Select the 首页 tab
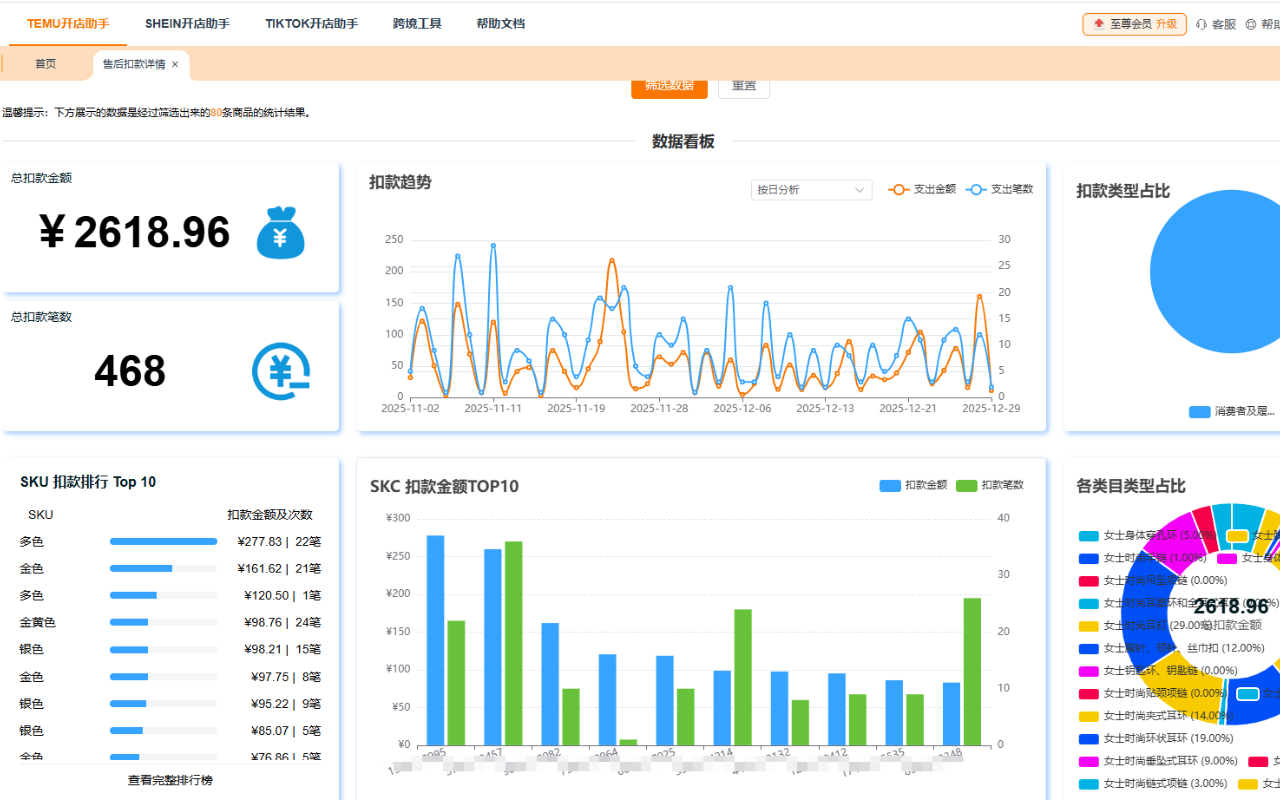The width and height of the screenshot is (1280, 800). [45, 63]
